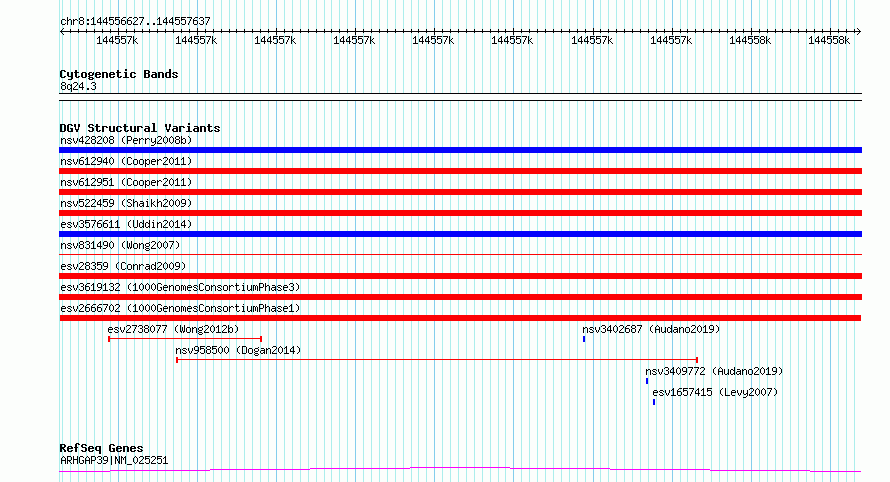Image resolution: width=890 pixels, height=482 pixels.
Task: Click the esv2738077 (Wong2012b) variant segment
Action: (x=185, y=339)
